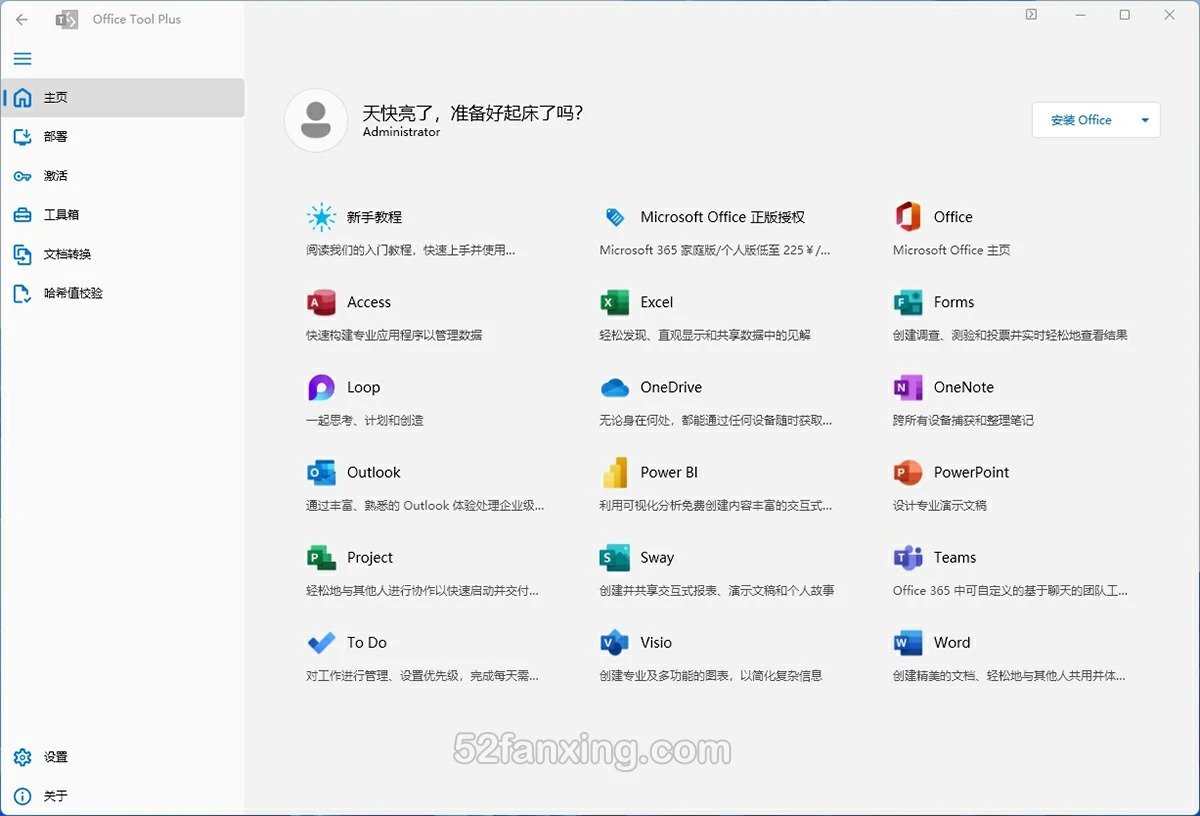Click the text 轻松发现、直观显示和共享数据中的见解
The width and height of the screenshot is (1200, 816).
pyautogui.click(x=705, y=335)
